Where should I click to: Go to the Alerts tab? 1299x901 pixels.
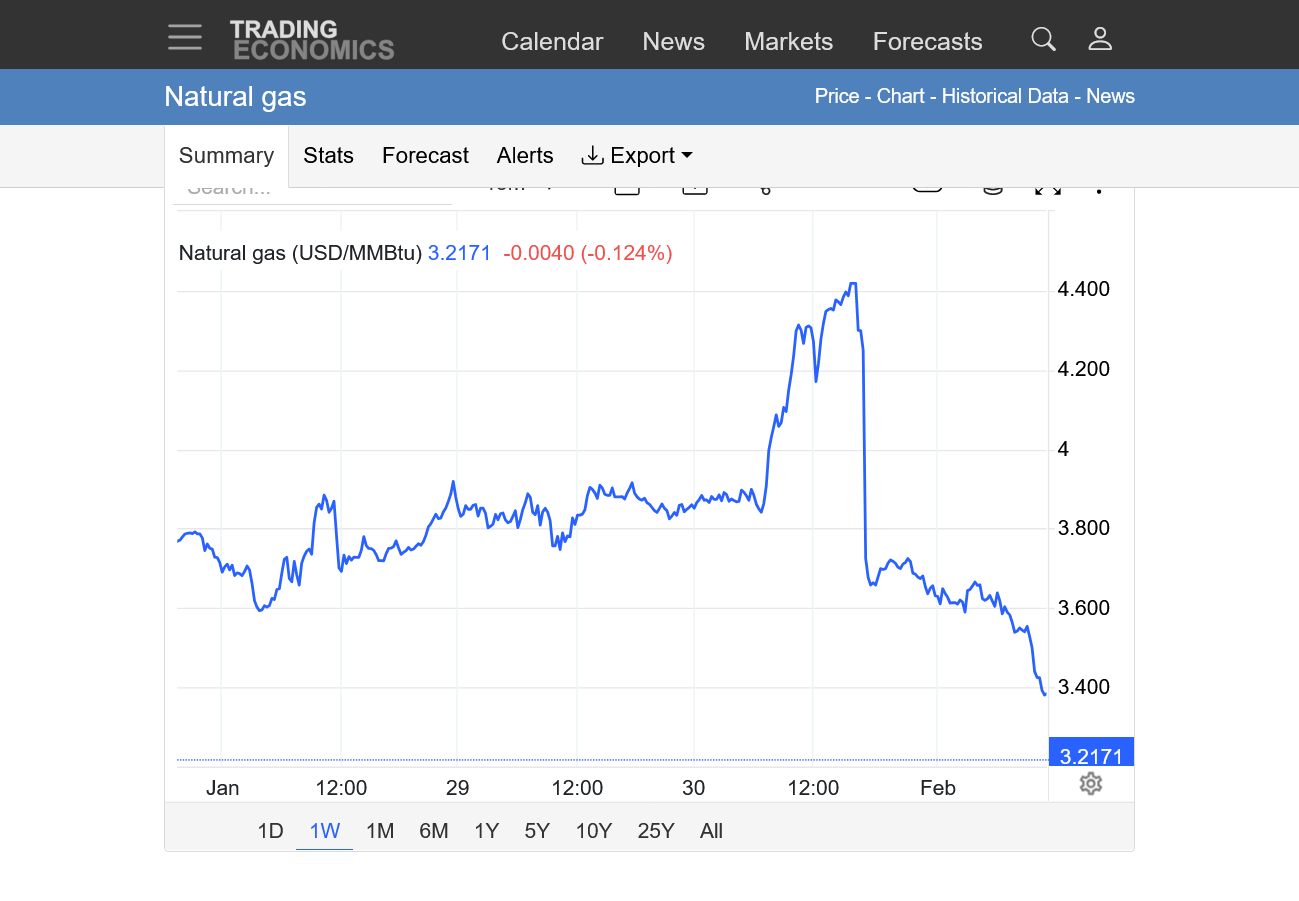point(524,156)
